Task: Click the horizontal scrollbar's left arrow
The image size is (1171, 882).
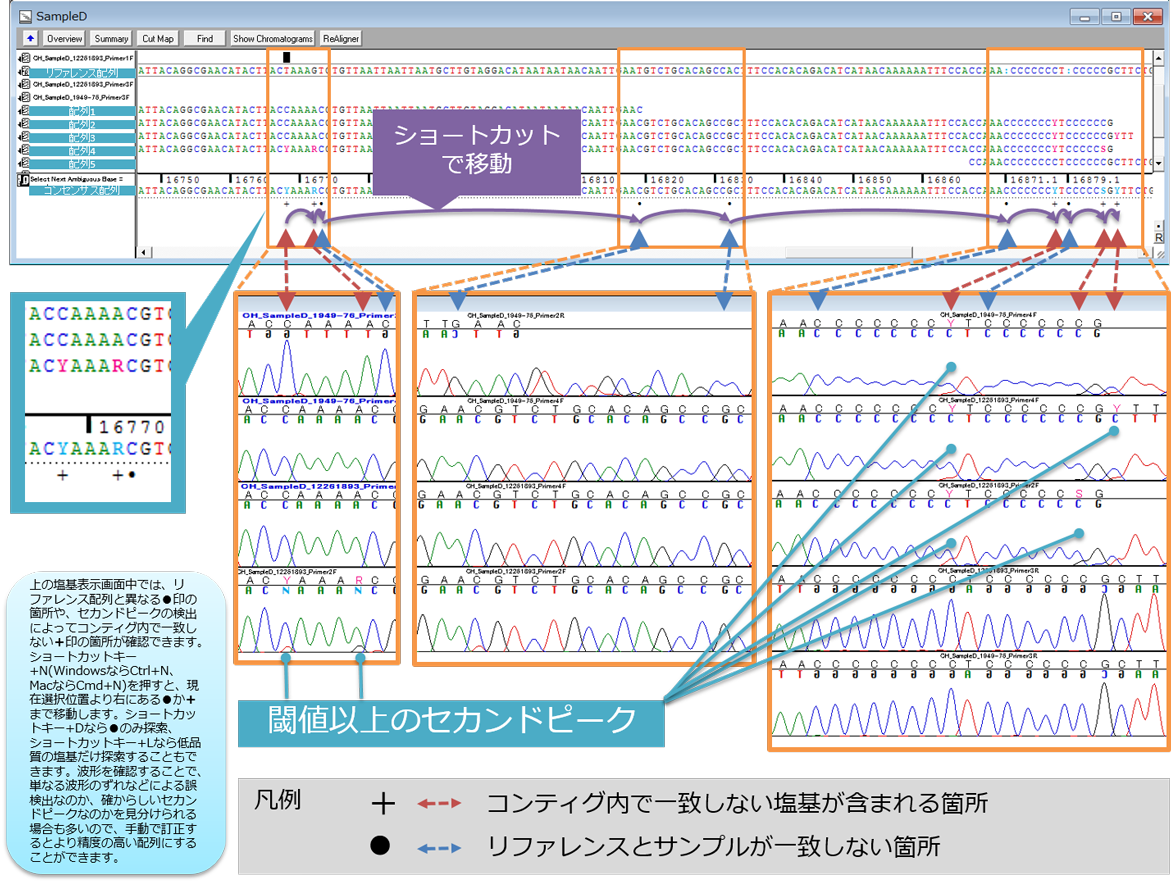Action: coord(142,253)
